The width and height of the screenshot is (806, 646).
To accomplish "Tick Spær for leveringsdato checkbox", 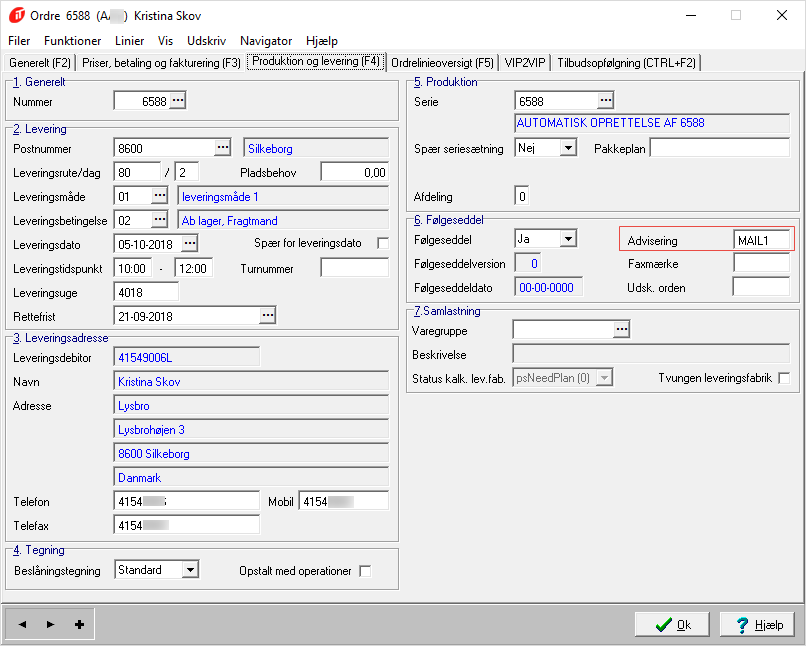I will pos(383,243).
